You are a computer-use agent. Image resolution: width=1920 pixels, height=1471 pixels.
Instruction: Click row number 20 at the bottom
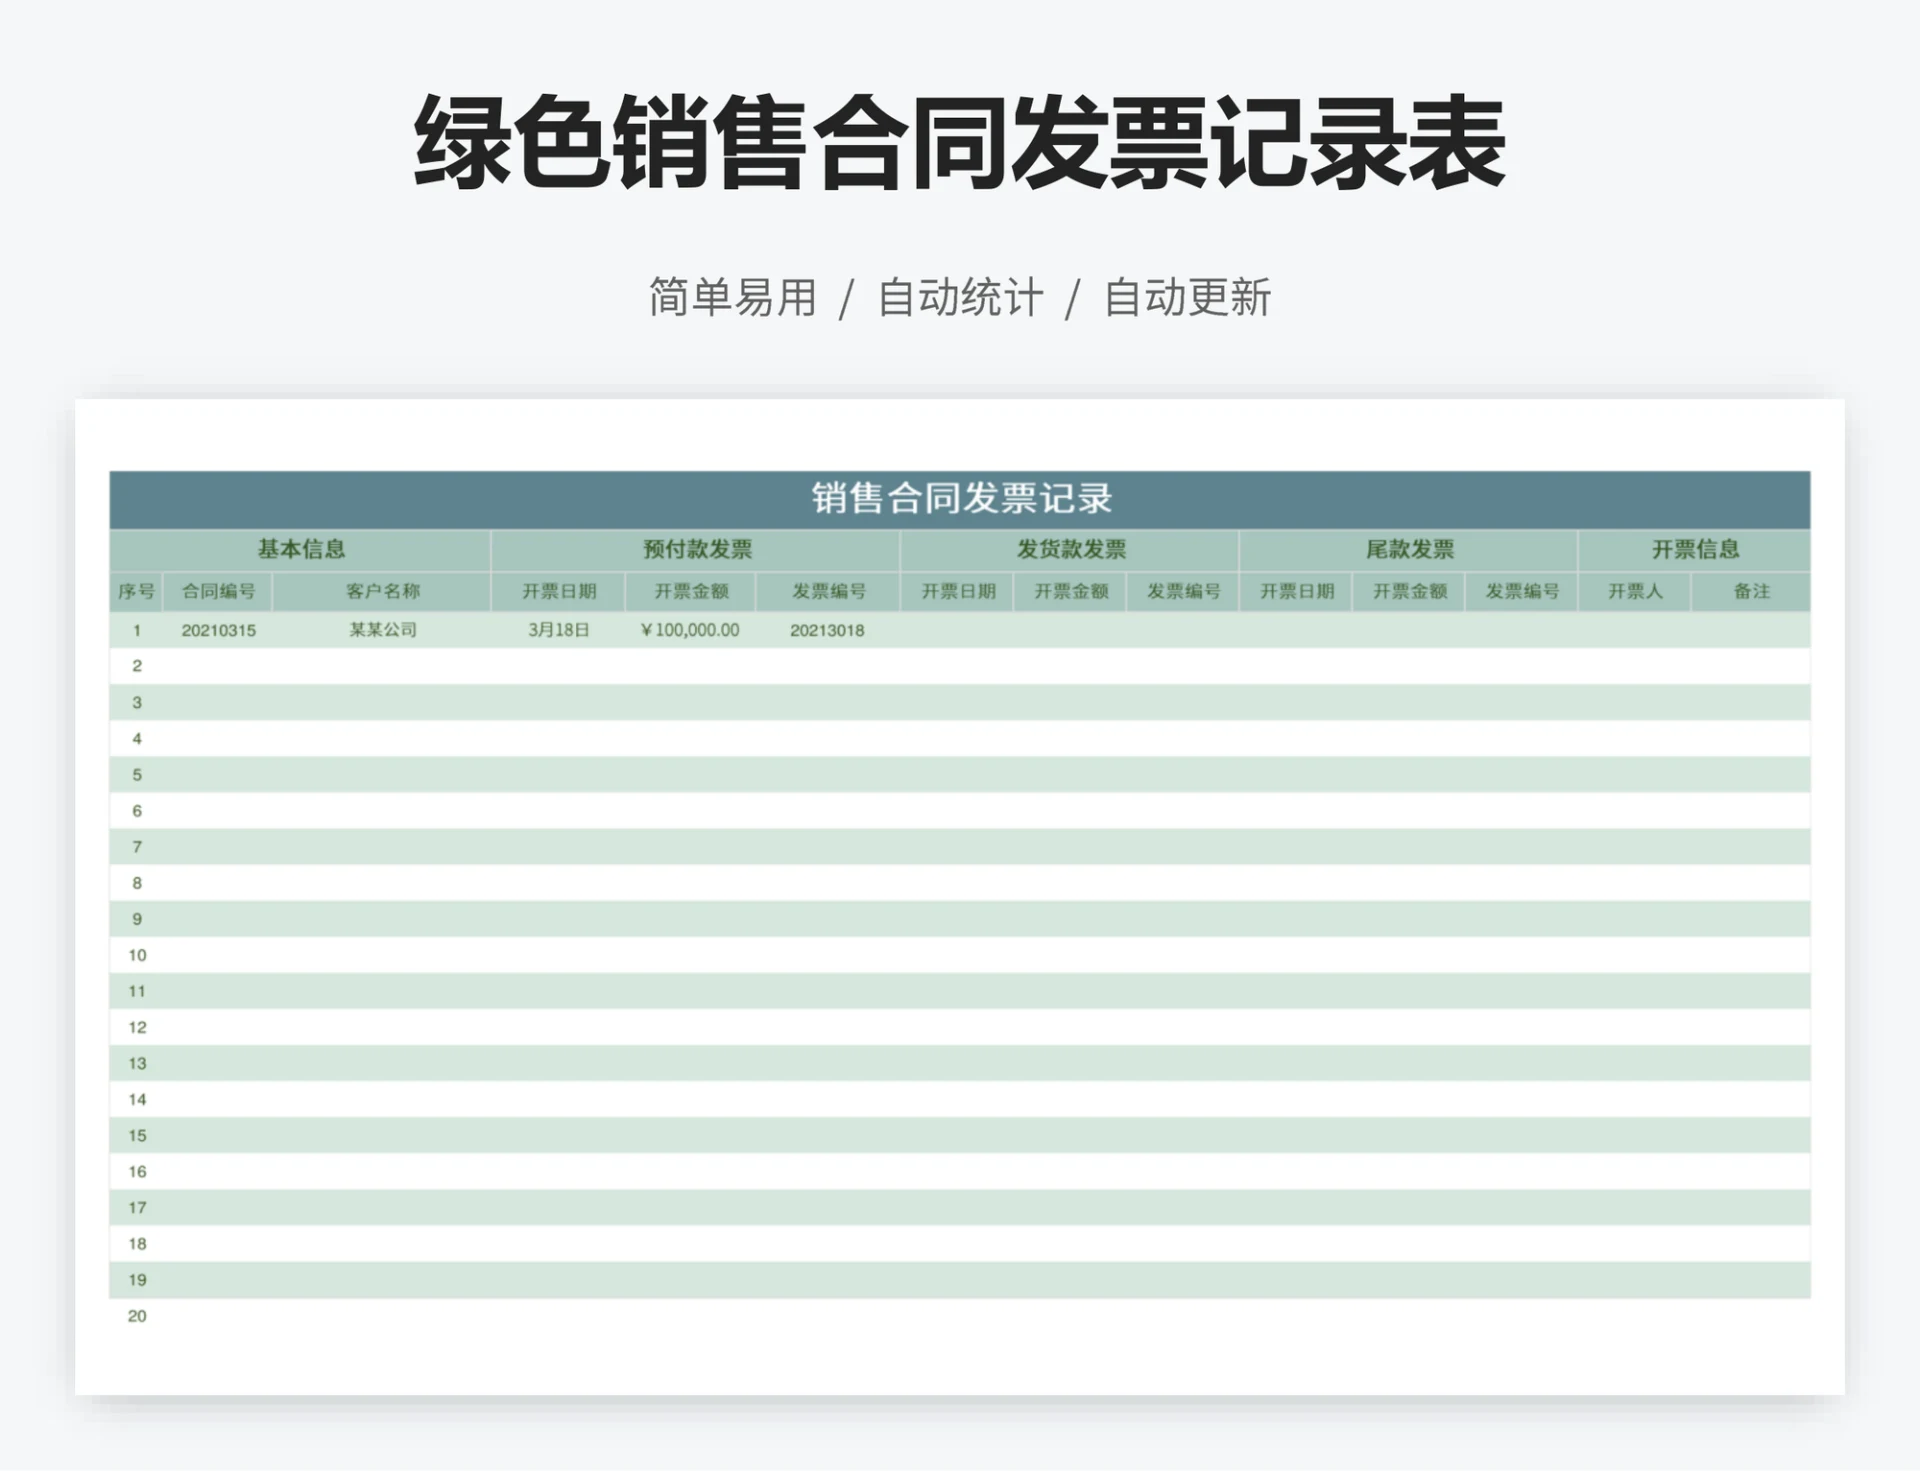[136, 1316]
